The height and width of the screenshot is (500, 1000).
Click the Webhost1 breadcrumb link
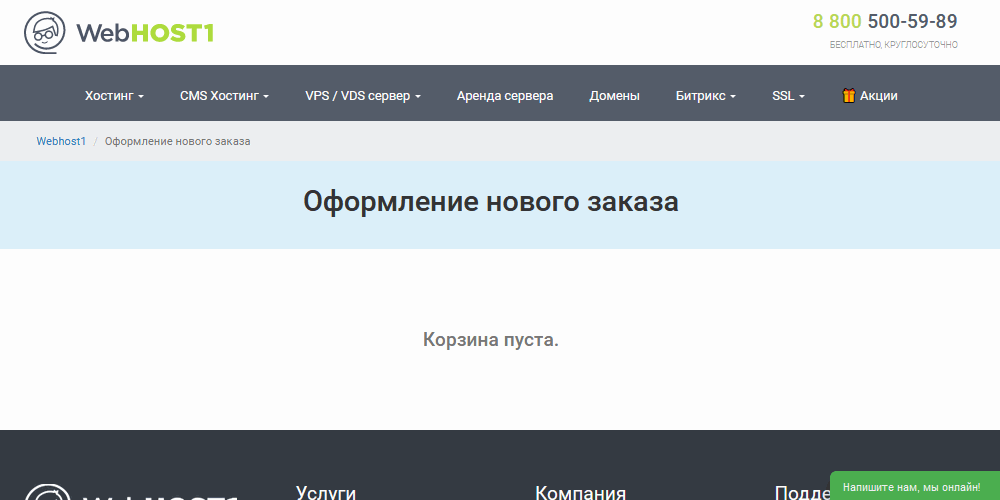61,141
